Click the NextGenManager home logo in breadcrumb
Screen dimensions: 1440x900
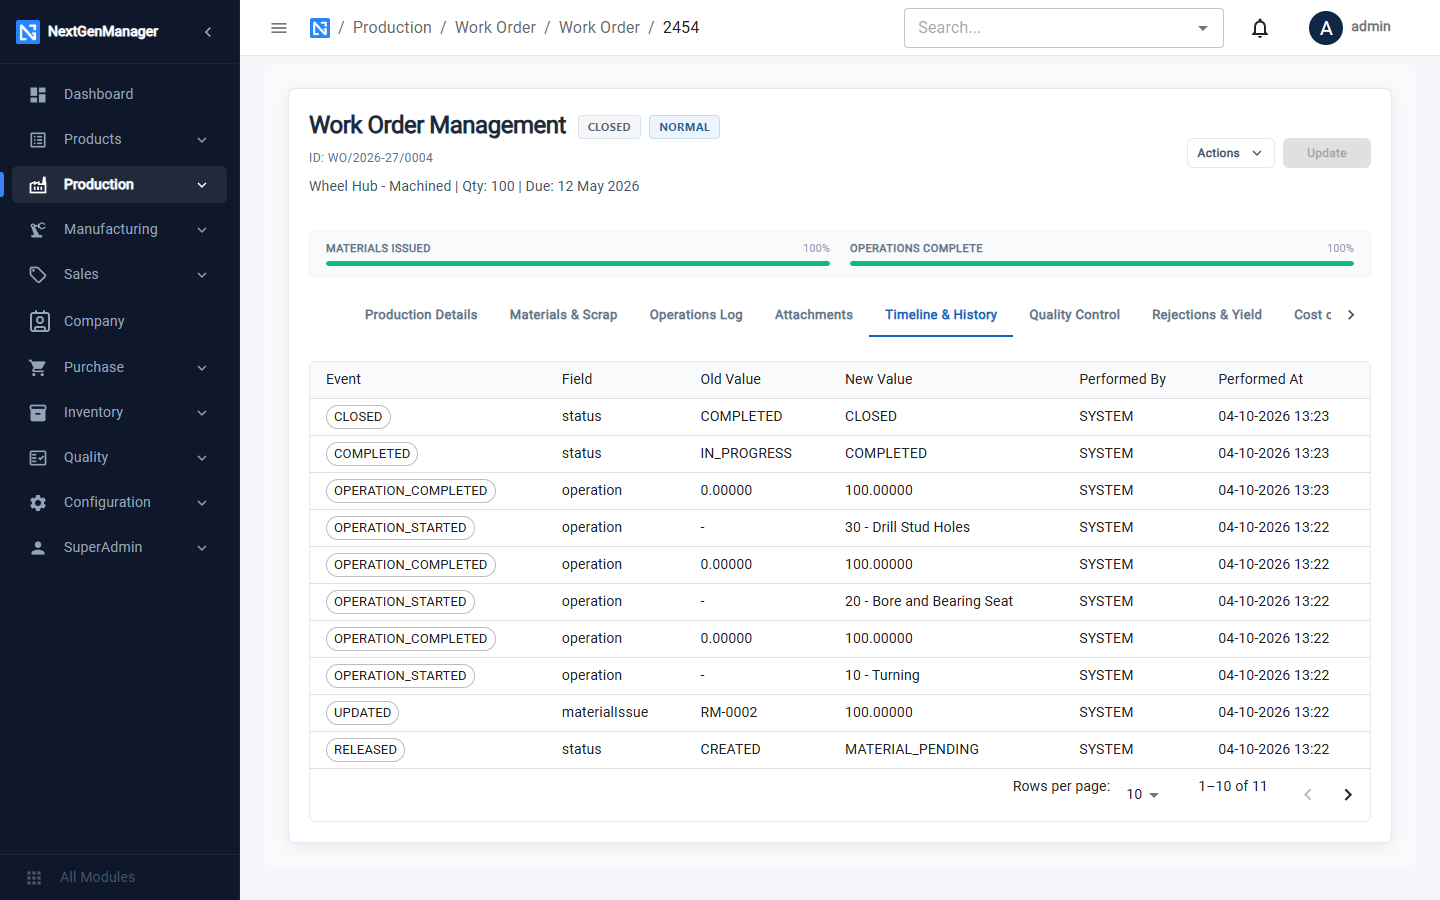[320, 28]
